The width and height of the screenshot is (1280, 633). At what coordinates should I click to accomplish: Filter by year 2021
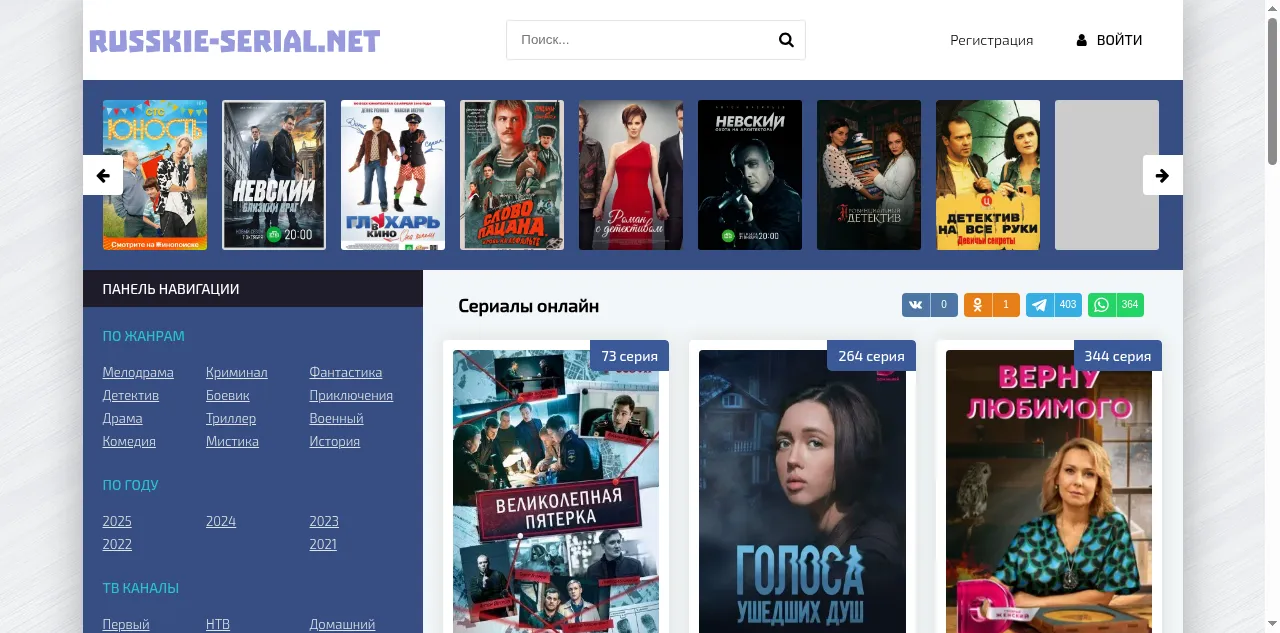click(x=323, y=544)
